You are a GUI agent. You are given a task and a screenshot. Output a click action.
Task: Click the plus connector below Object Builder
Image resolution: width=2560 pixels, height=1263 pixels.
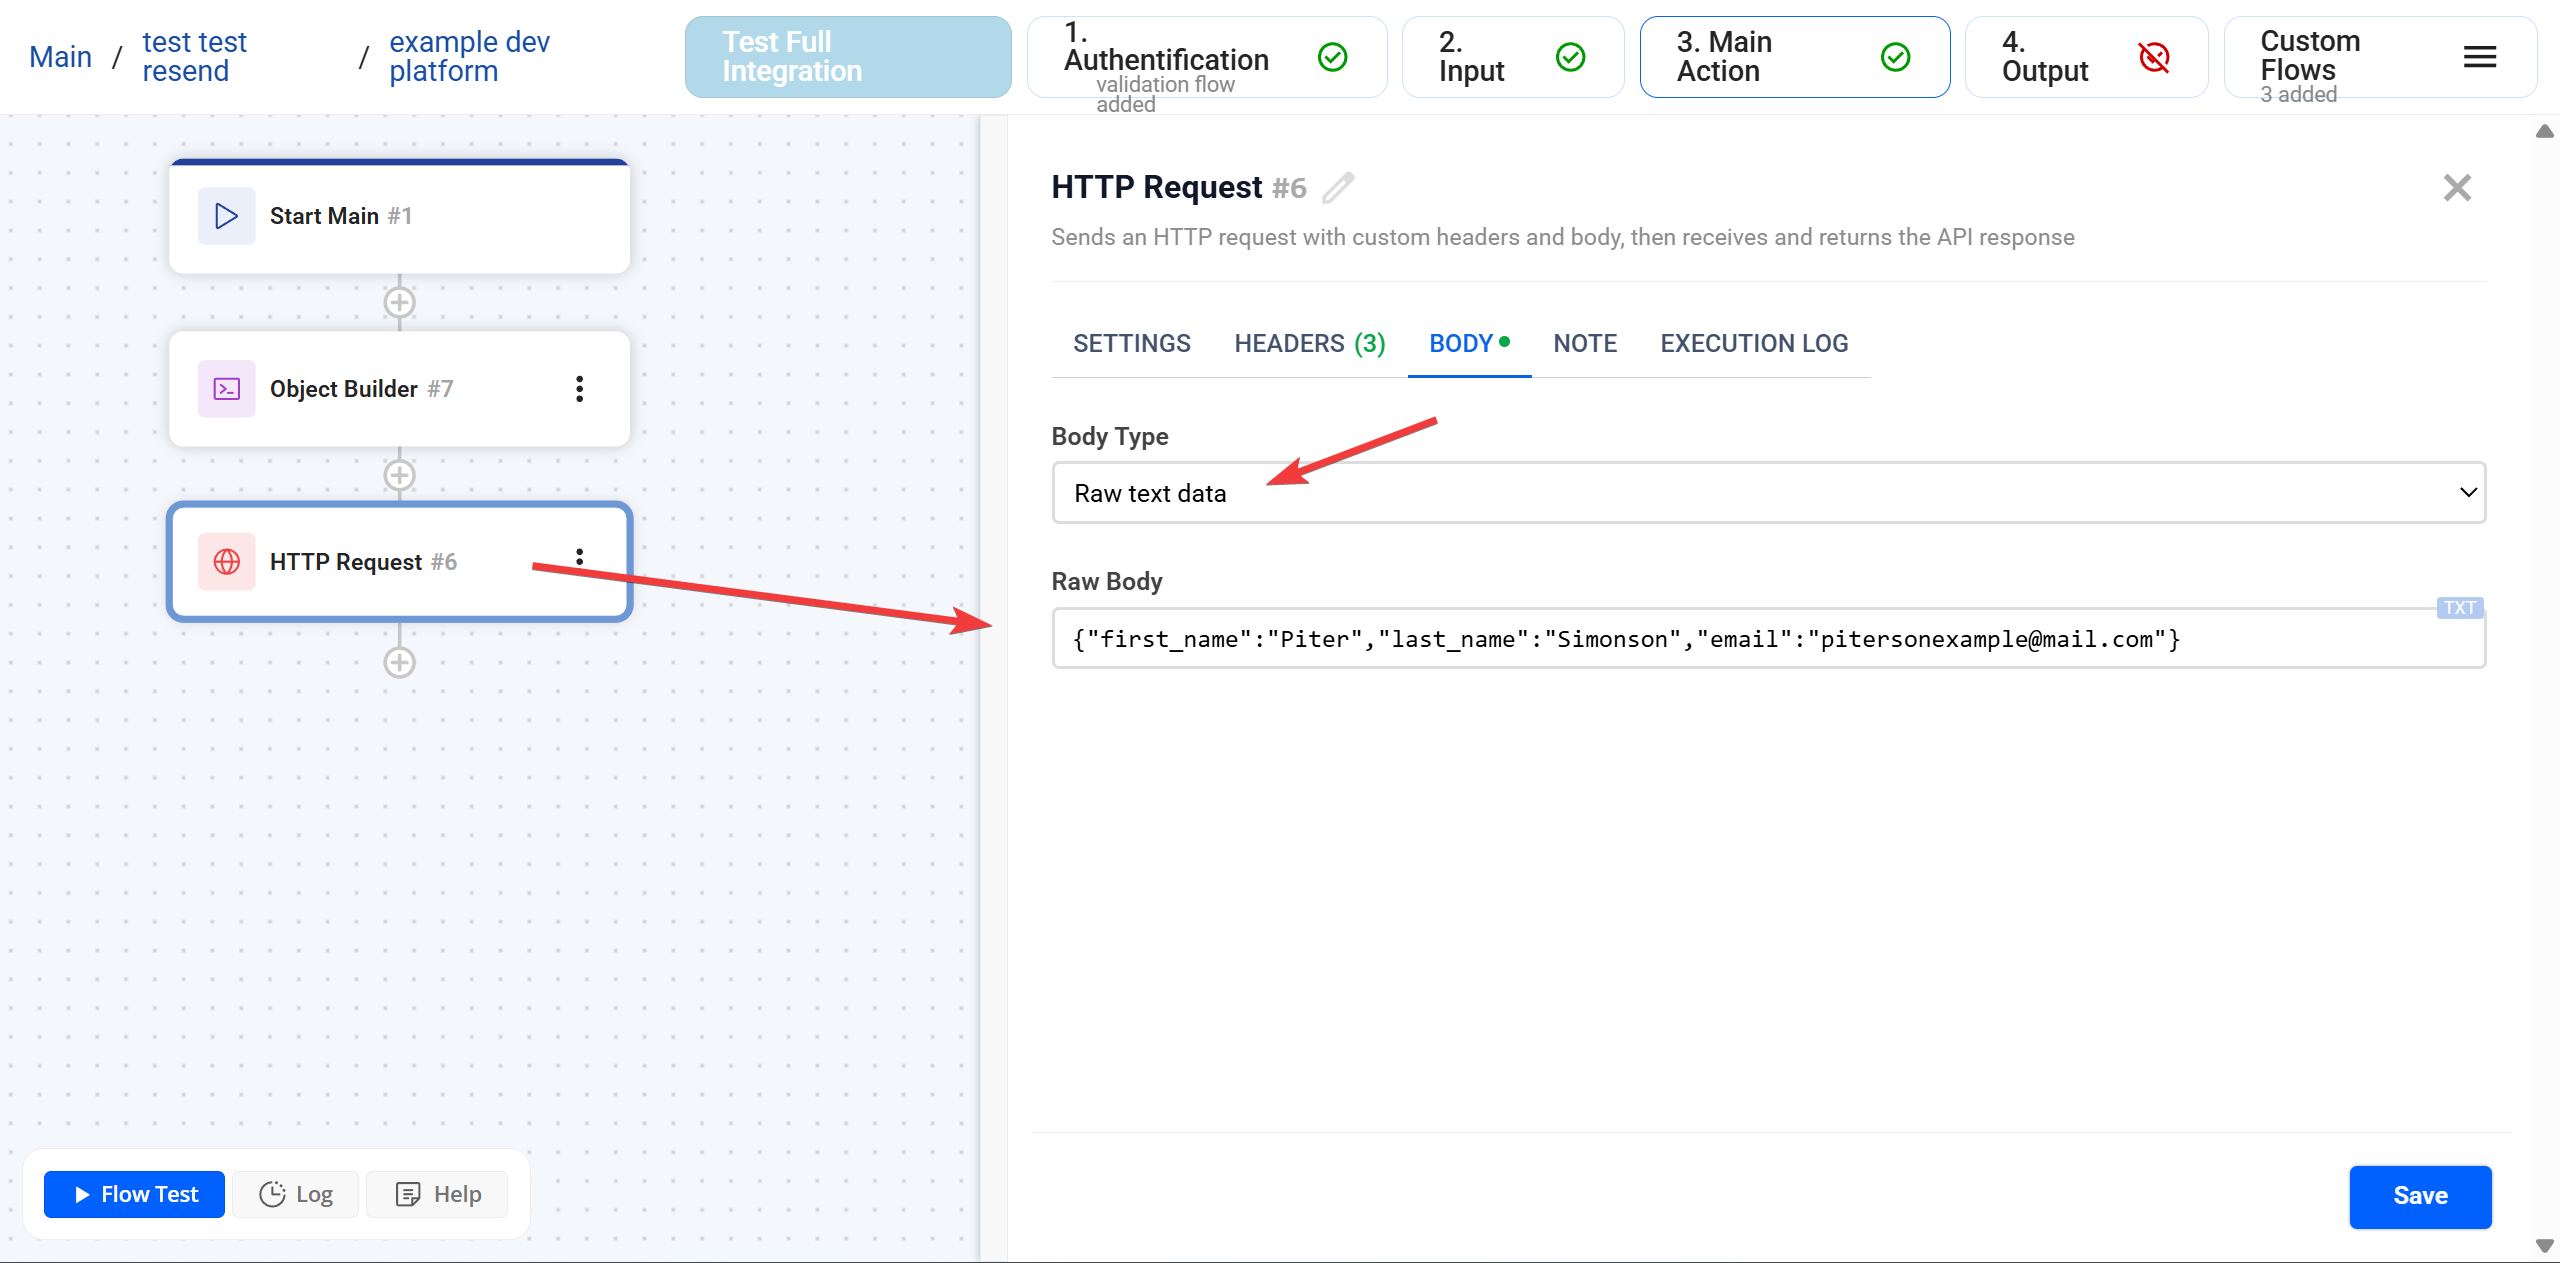[x=399, y=474]
